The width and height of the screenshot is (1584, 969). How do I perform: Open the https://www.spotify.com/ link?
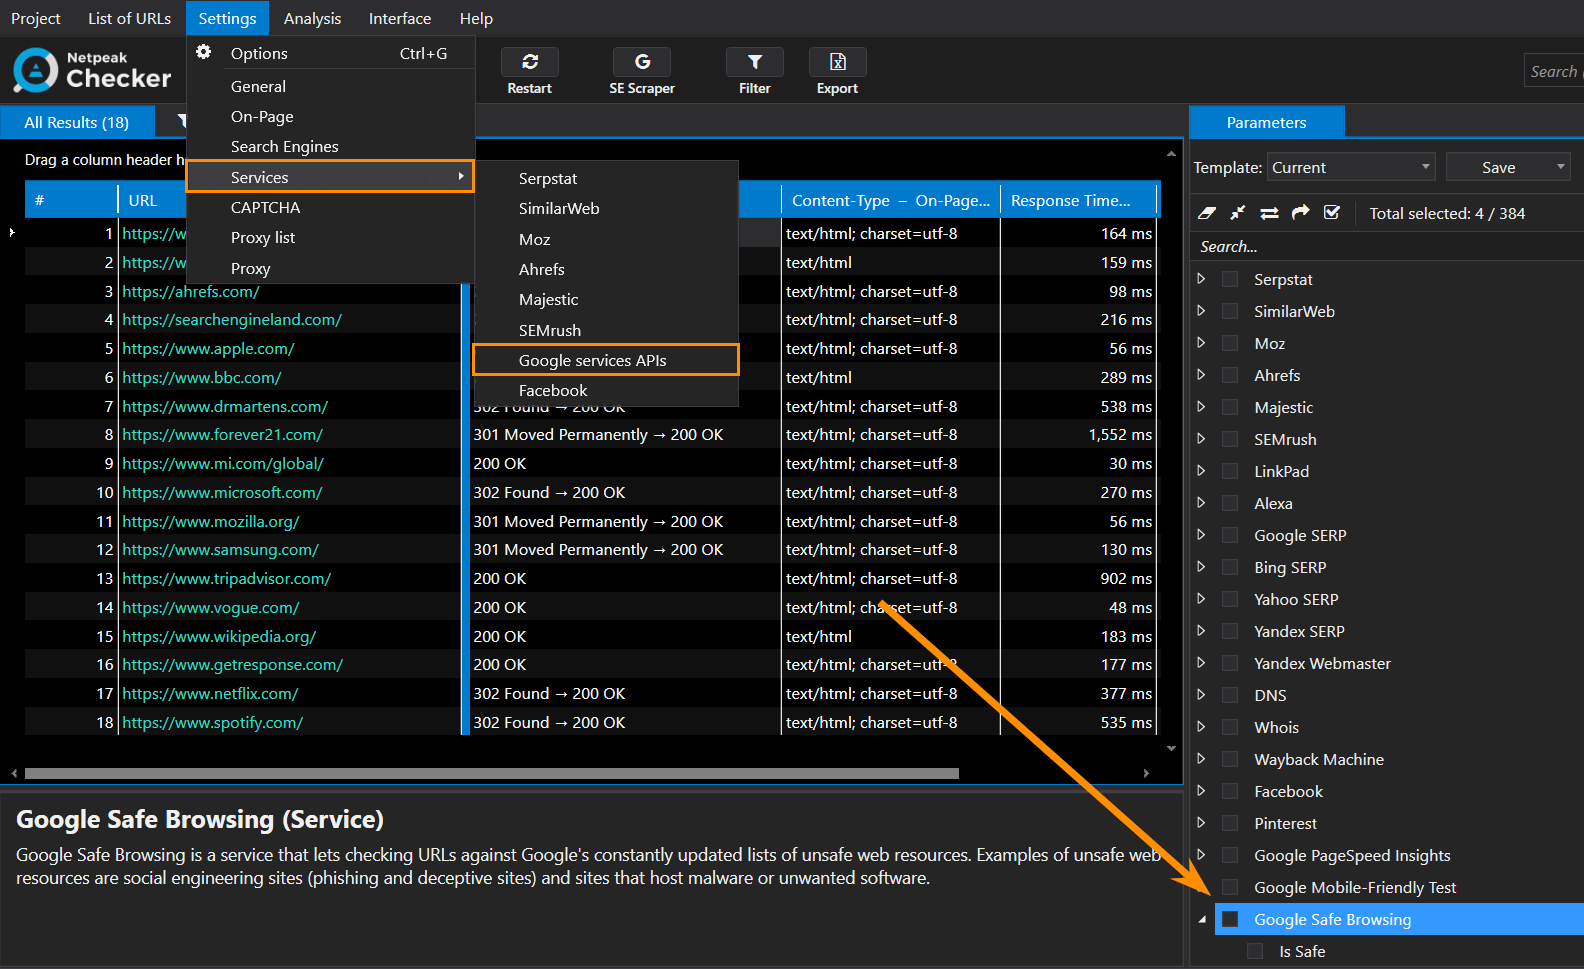[212, 722]
